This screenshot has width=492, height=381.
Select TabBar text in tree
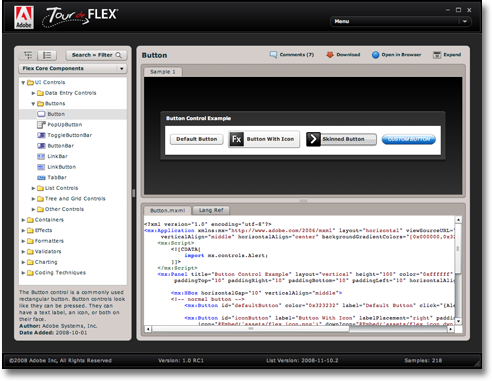(x=57, y=178)
